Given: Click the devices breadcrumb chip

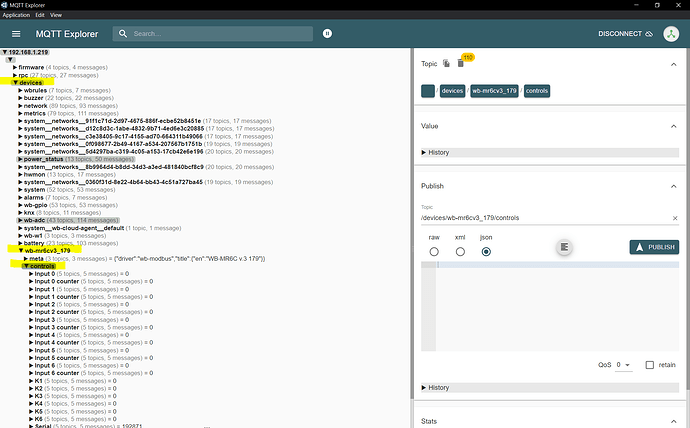Looking at the screenshot, I should click(452, 91).
